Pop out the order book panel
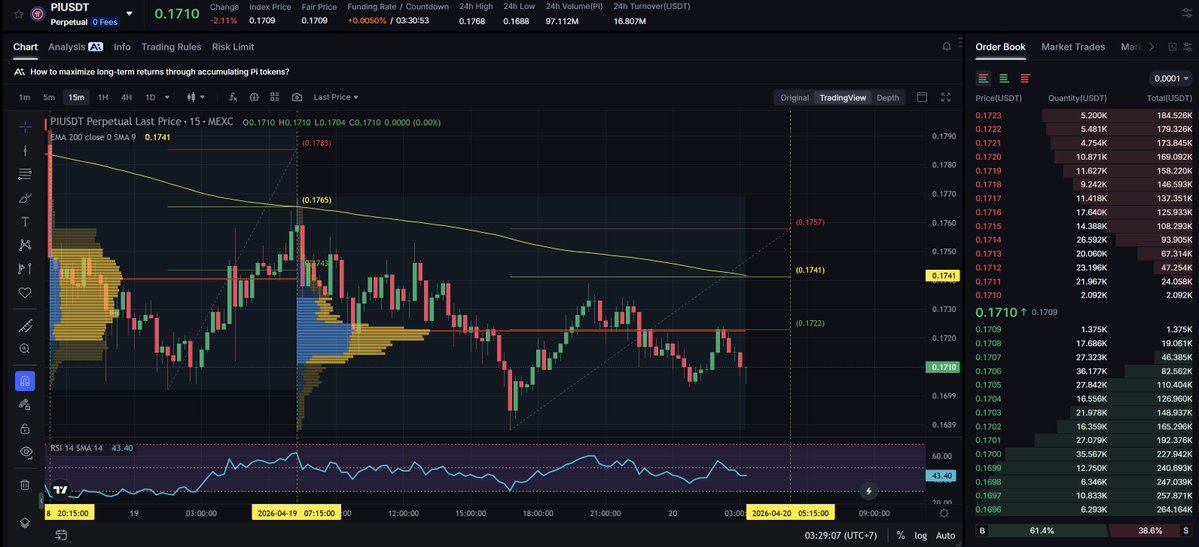Screen dimensions: 1199x547 1172,47
